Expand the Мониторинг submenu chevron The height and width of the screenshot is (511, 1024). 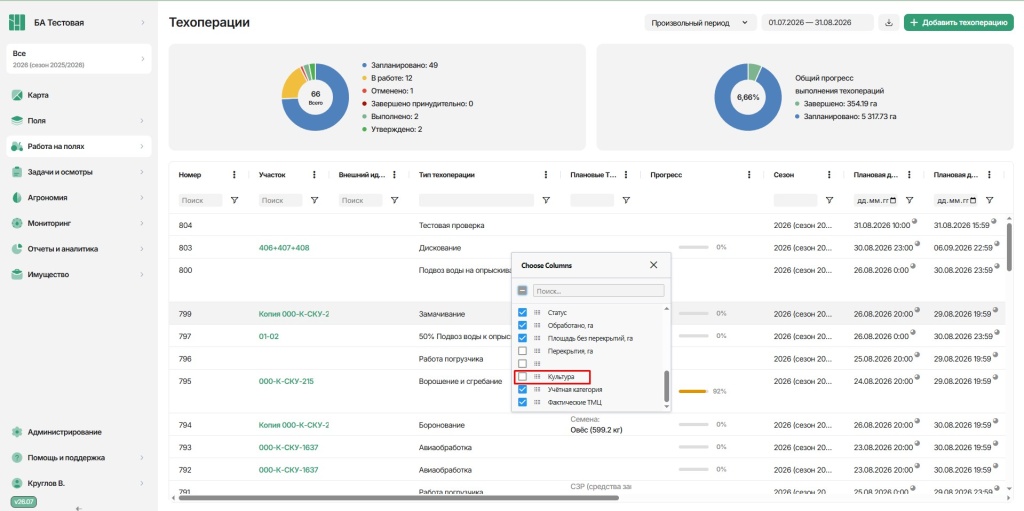(x=142, y=223)
